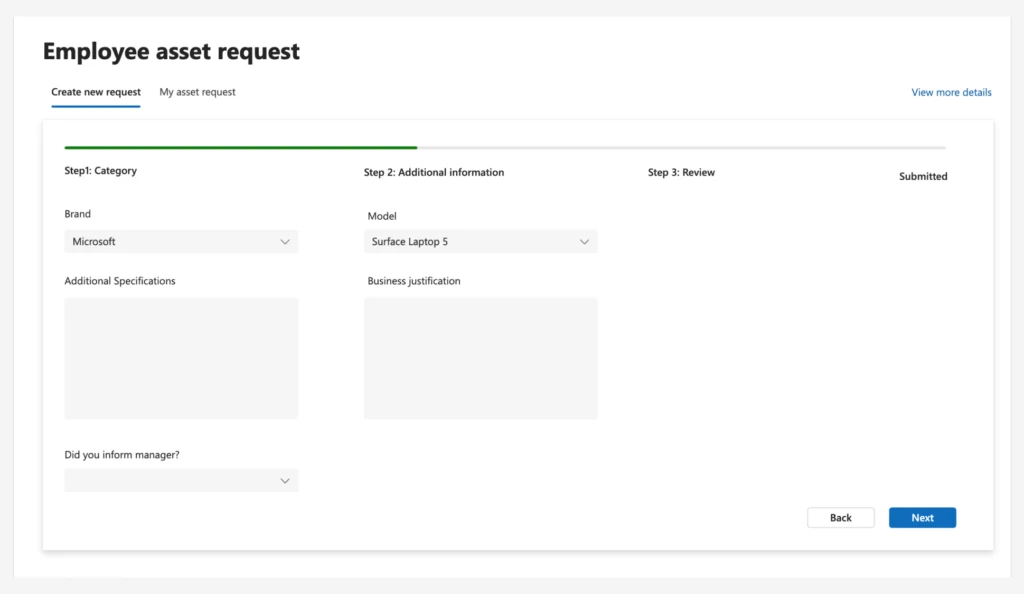The width and height of the screenshot is (1024, 594).
Task: Click the 'Step 3: Review' step label
Action: [x=681, y=171]
